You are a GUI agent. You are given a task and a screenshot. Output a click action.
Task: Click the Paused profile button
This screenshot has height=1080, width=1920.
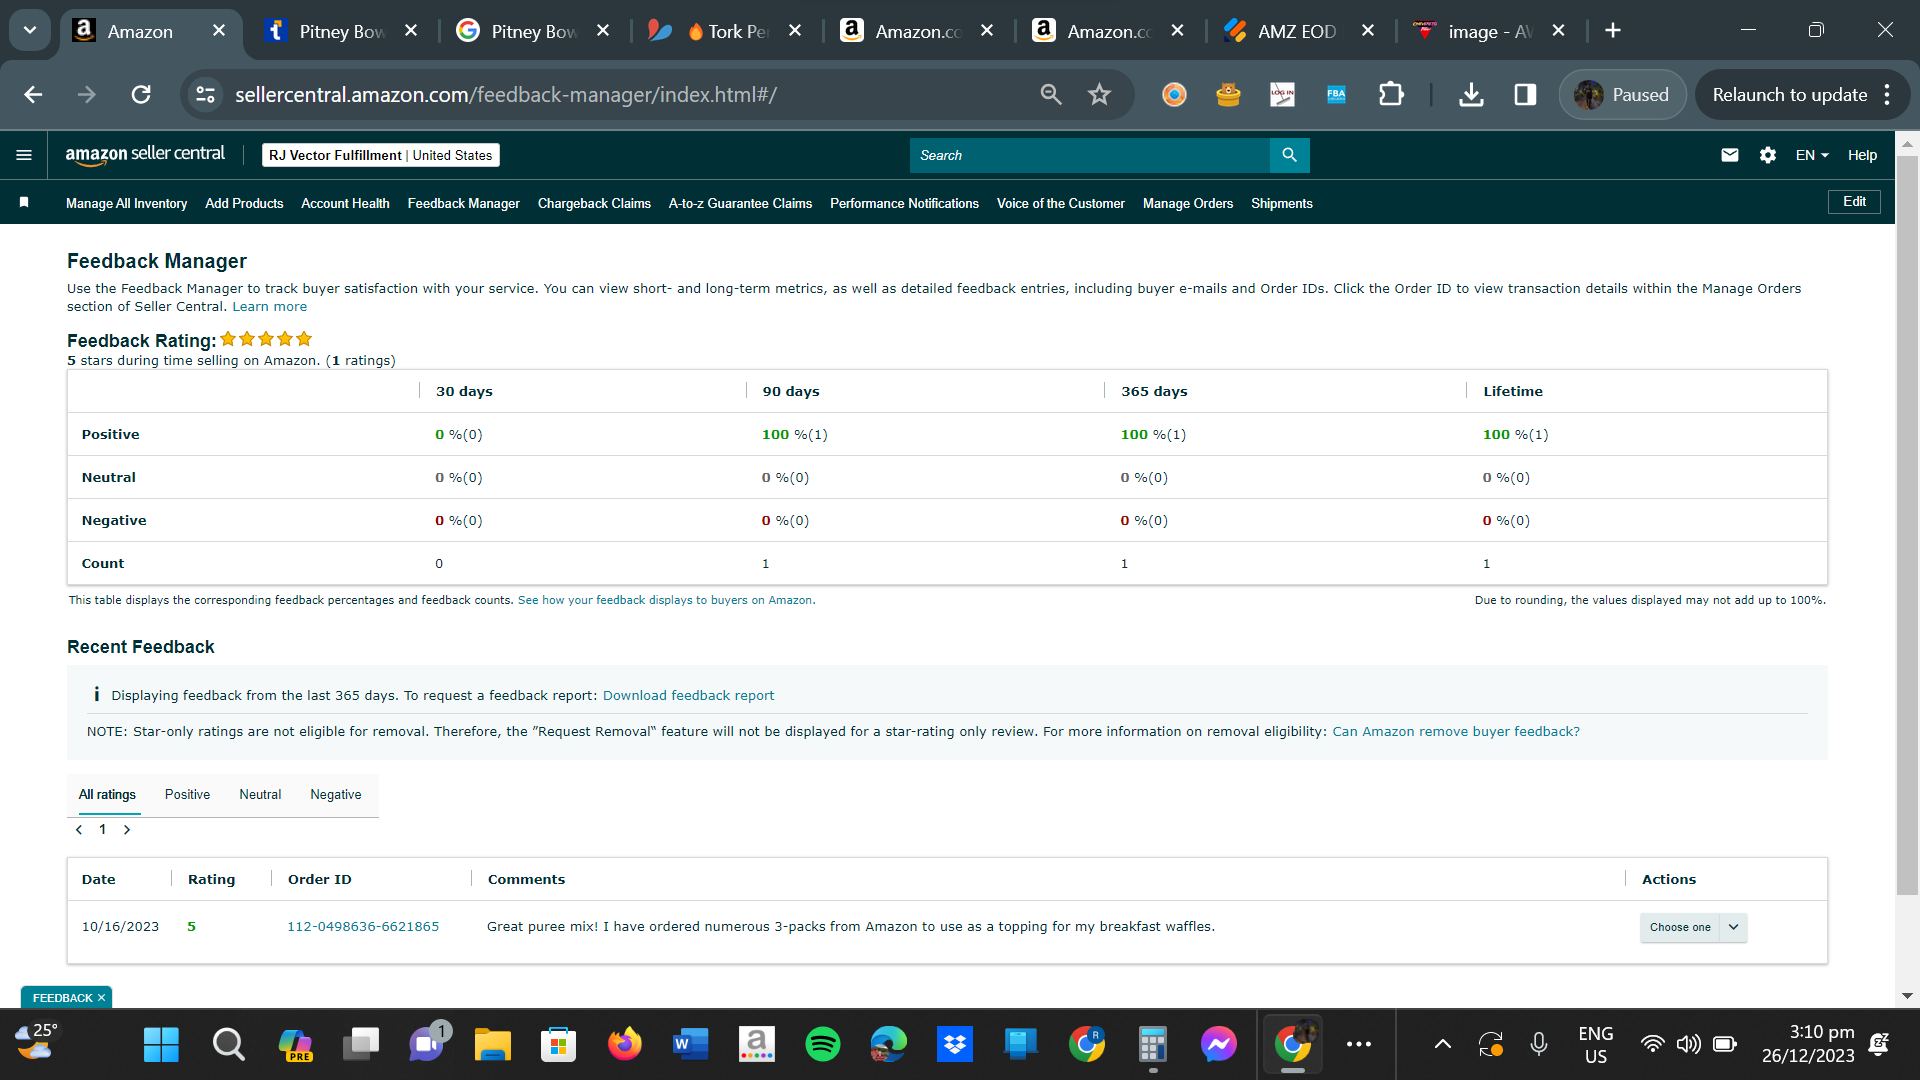tap(1622, 95)
